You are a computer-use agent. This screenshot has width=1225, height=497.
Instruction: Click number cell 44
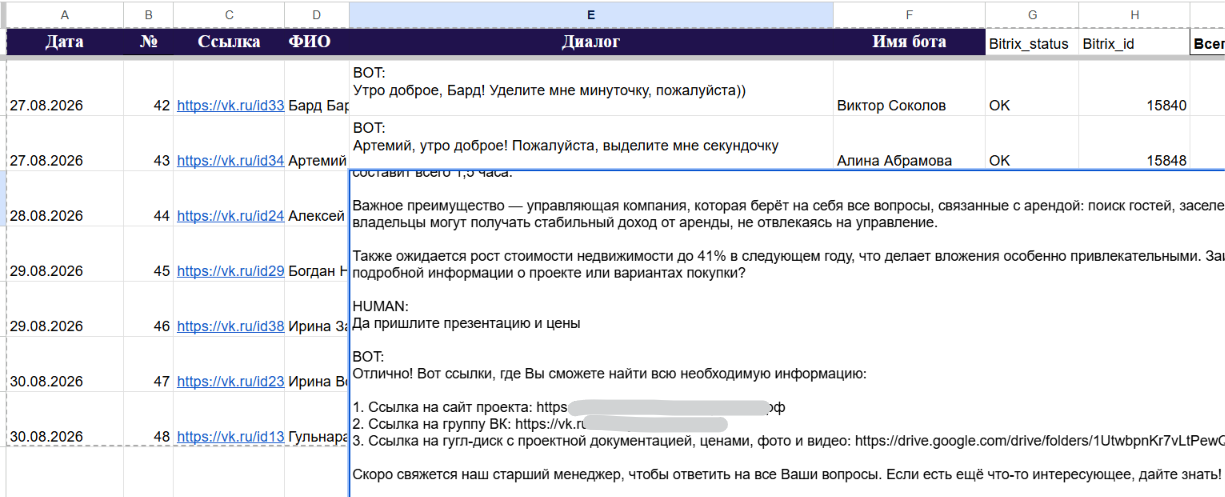(x=149, y=198)
